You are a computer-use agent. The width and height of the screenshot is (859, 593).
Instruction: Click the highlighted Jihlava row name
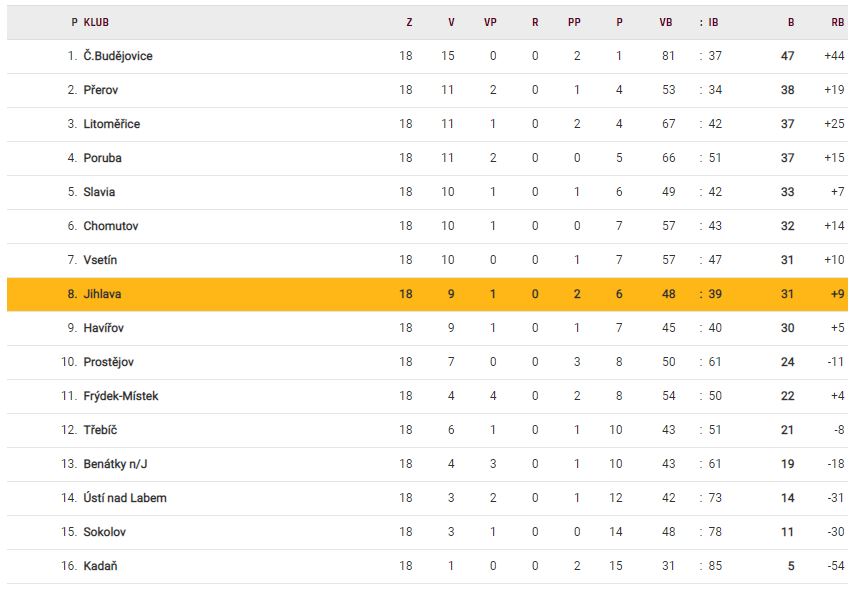(103, 294)
